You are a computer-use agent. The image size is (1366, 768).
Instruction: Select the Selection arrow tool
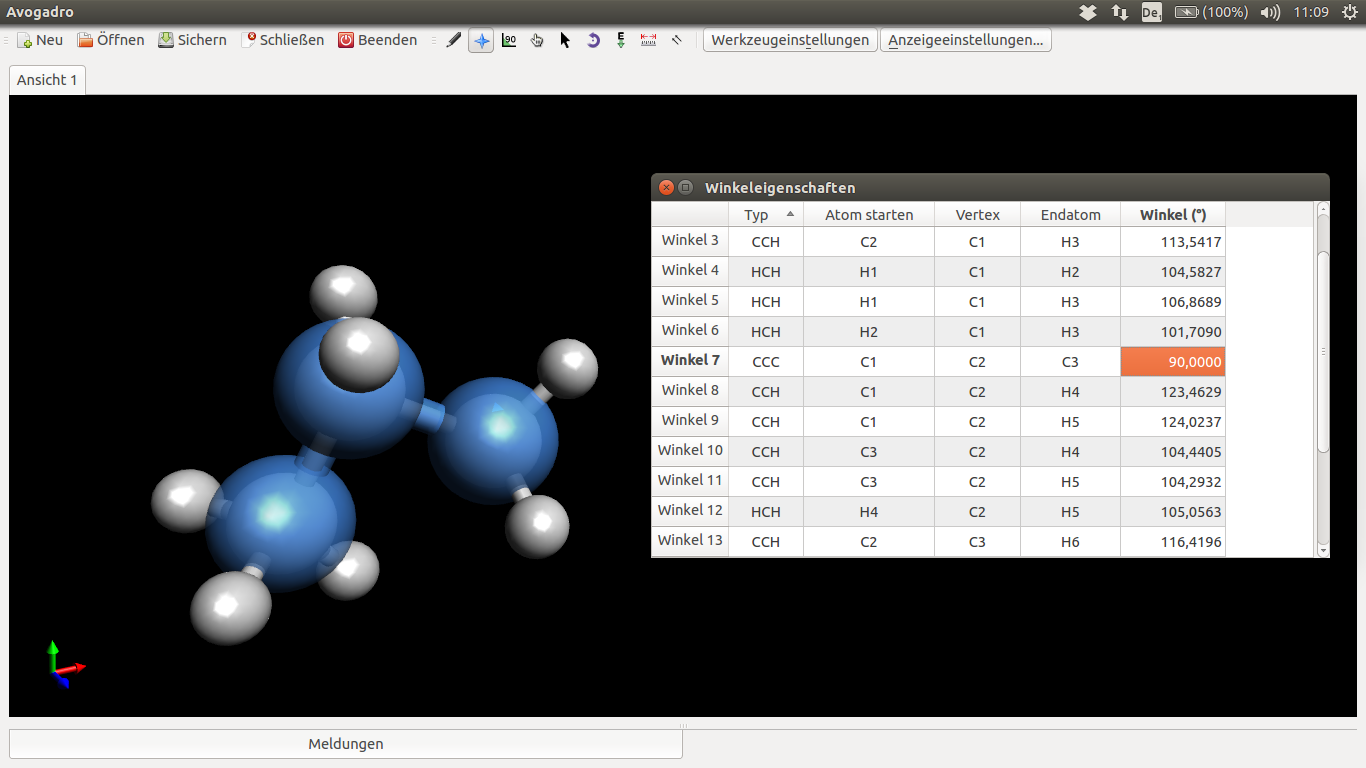(565, 40)
